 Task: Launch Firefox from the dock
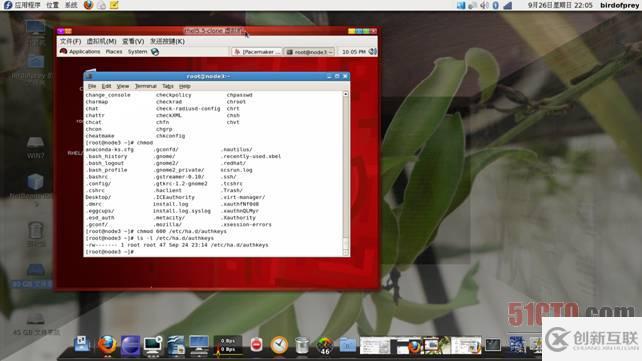(x=107, y=344)
